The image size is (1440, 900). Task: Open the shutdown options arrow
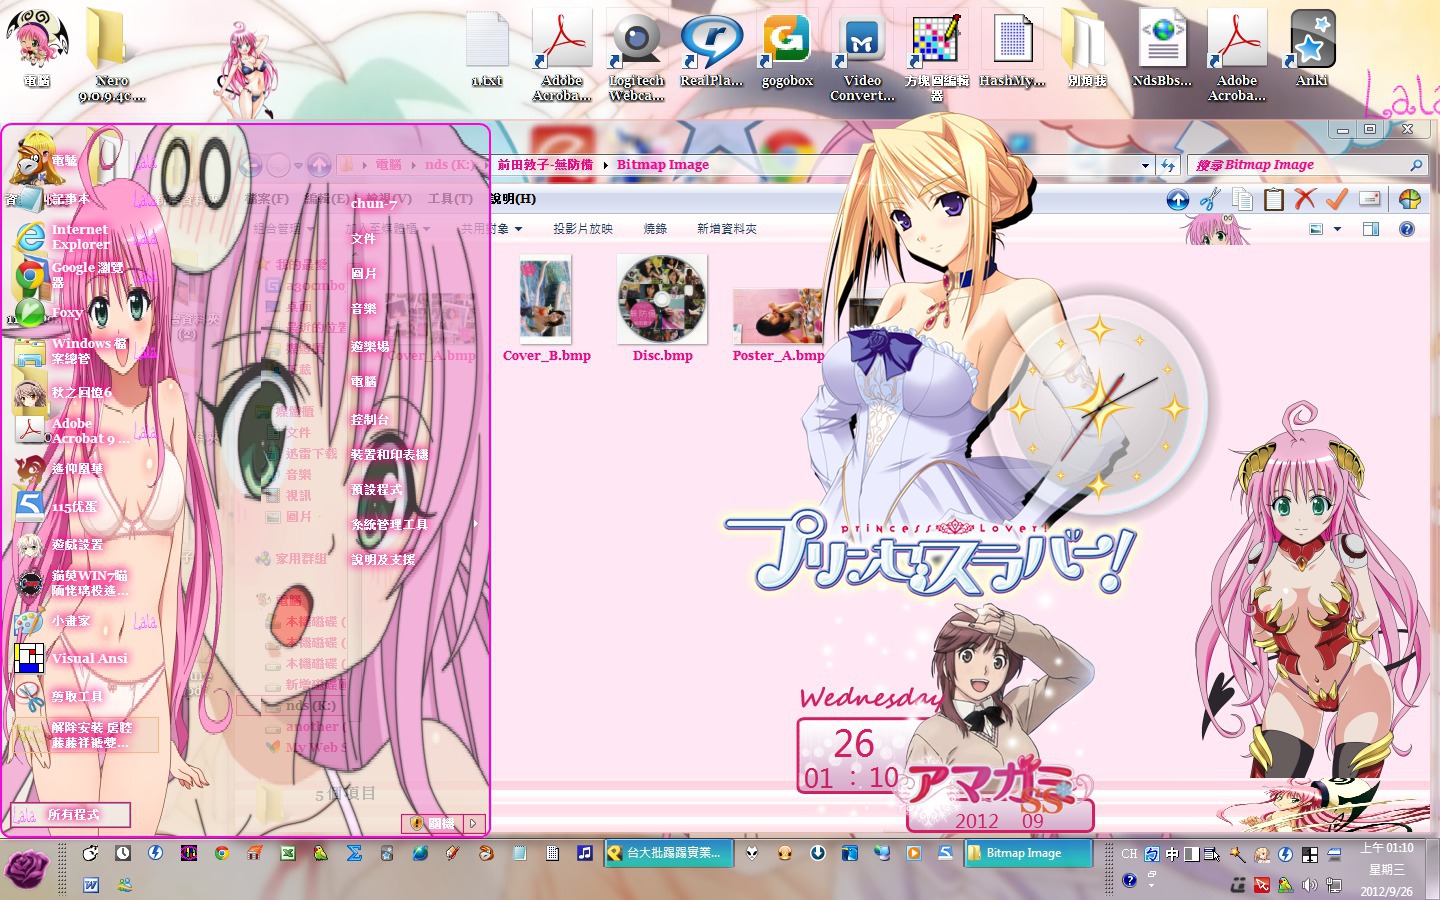[x=475, y=823]
